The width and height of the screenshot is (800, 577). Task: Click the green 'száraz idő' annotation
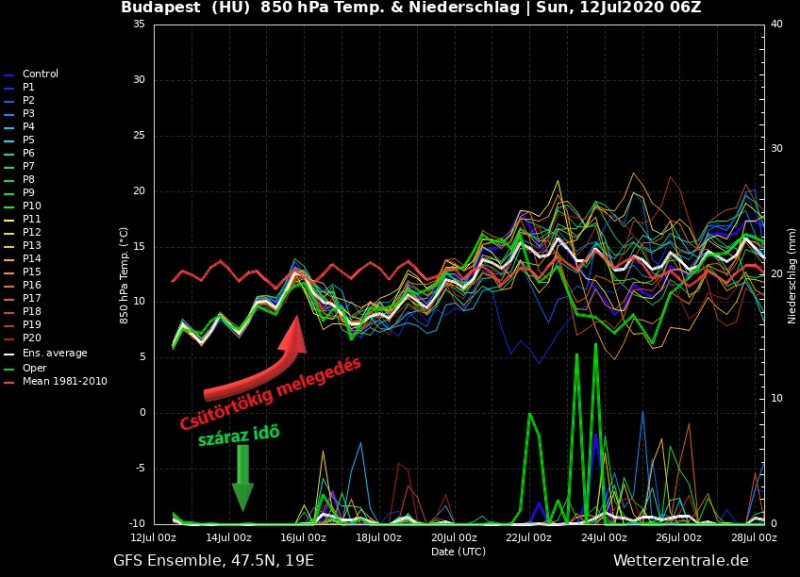(x=238, y=434)
